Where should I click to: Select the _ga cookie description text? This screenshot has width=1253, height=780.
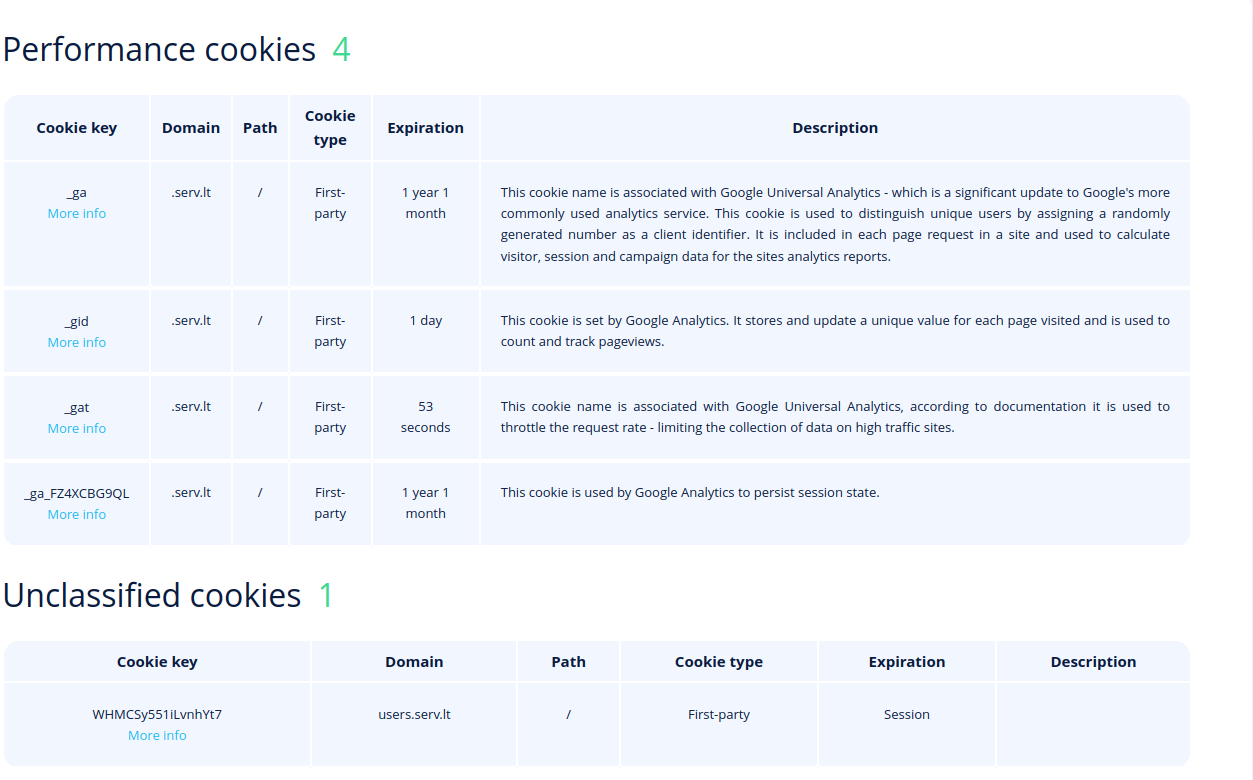click(835, 224)
